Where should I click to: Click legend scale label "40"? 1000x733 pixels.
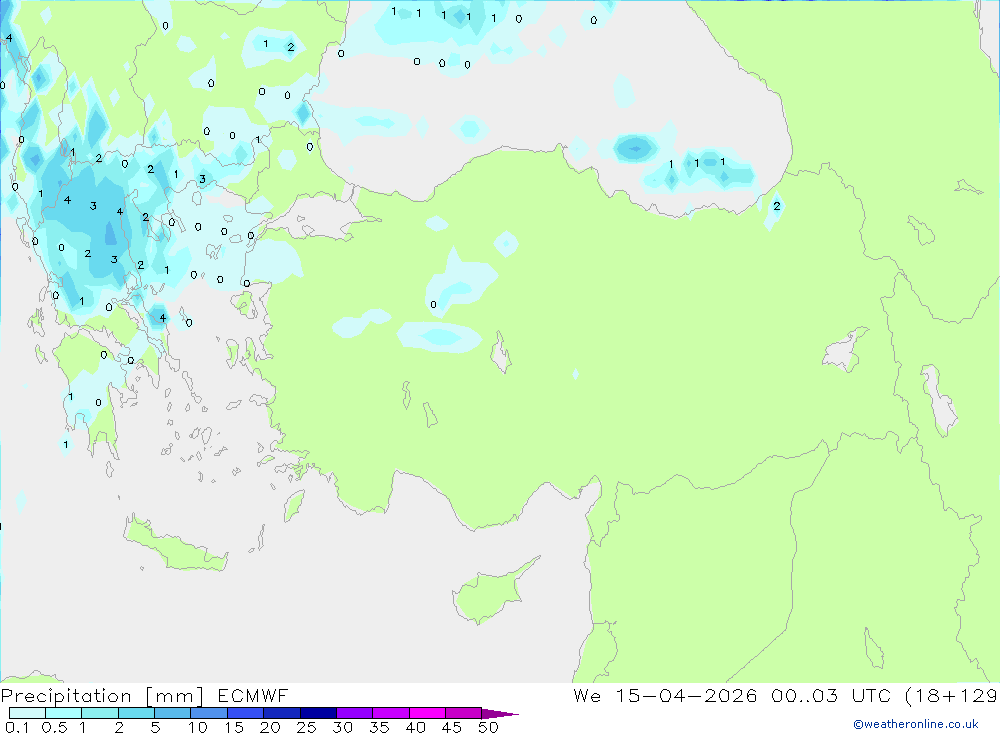[x=416, y=727]
